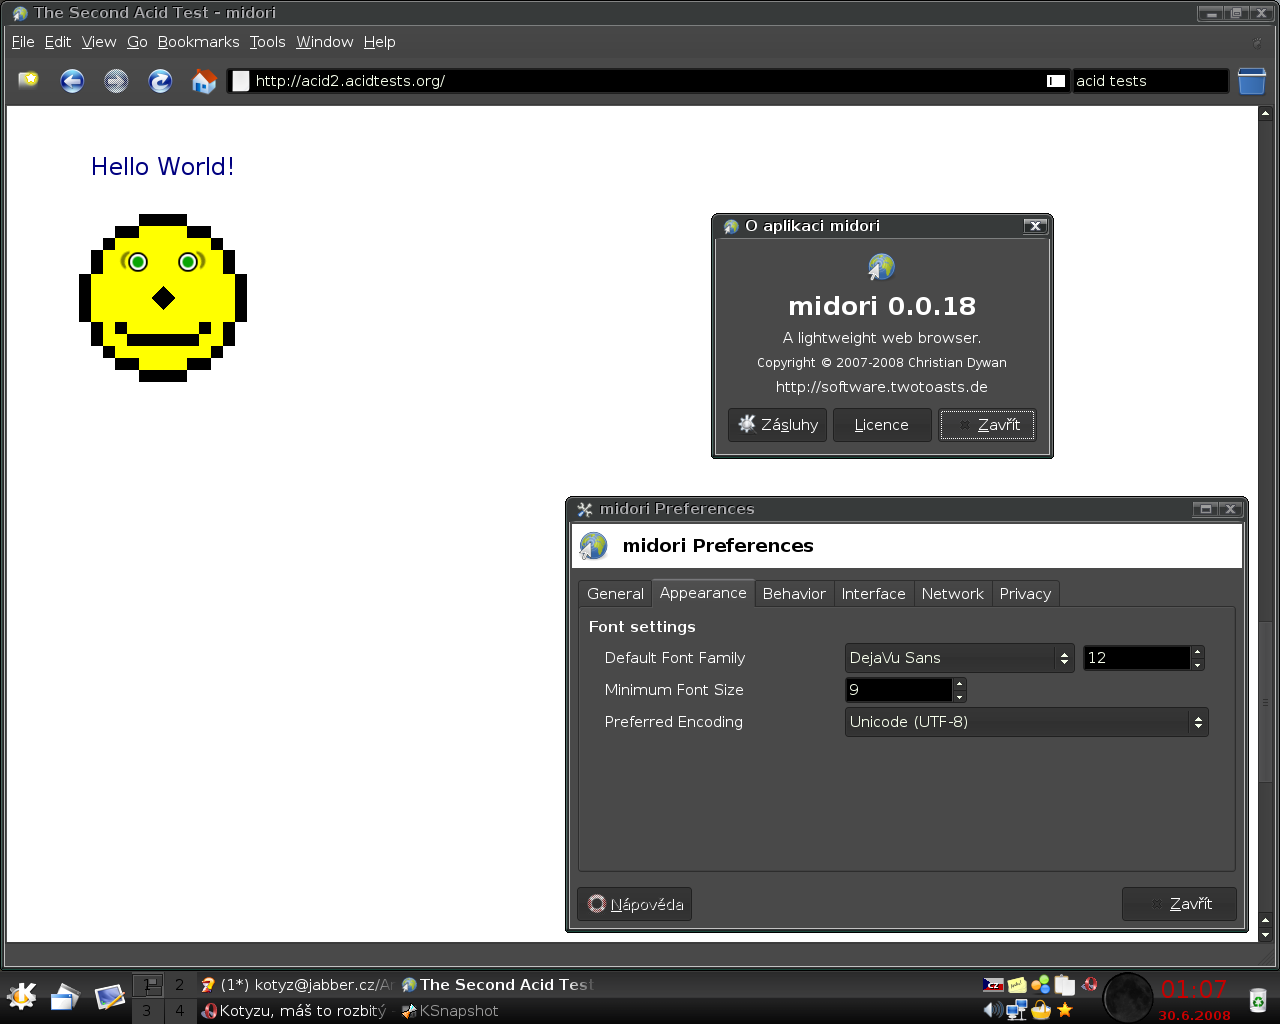Launch the drawing tablet panel icon
This screenshot has width=1280, height=1024.
[109, 996]
